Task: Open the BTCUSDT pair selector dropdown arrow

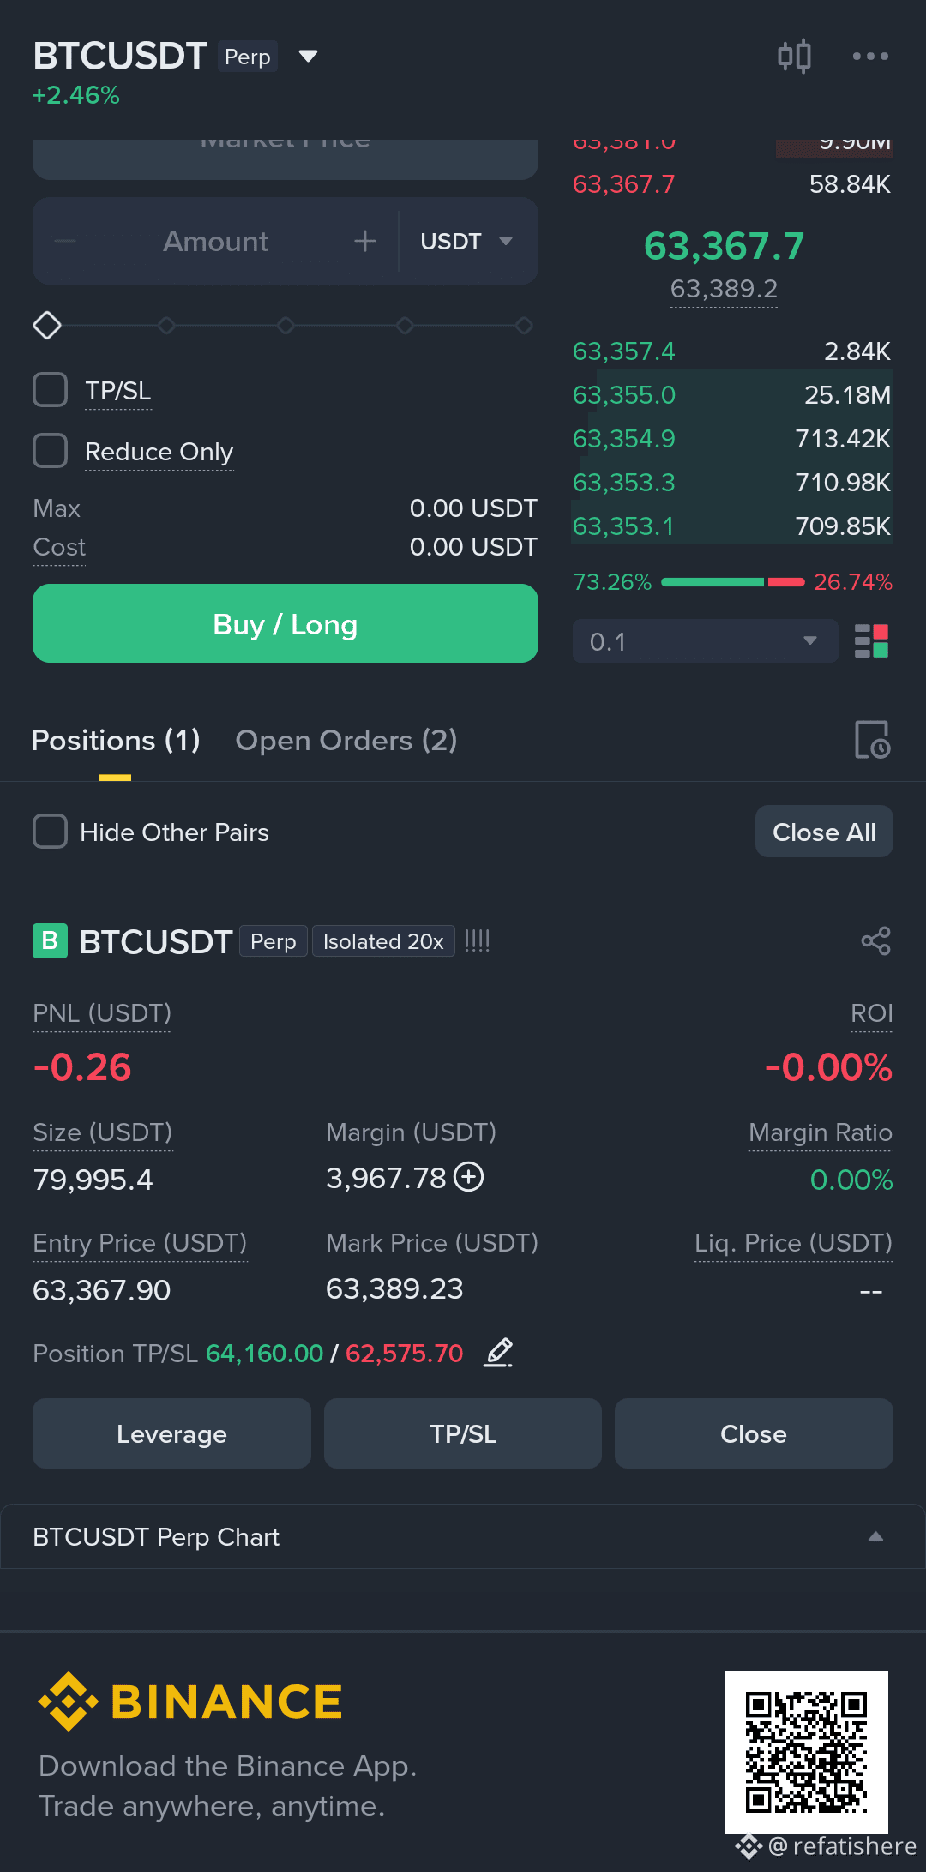Action: pos(308,56)
